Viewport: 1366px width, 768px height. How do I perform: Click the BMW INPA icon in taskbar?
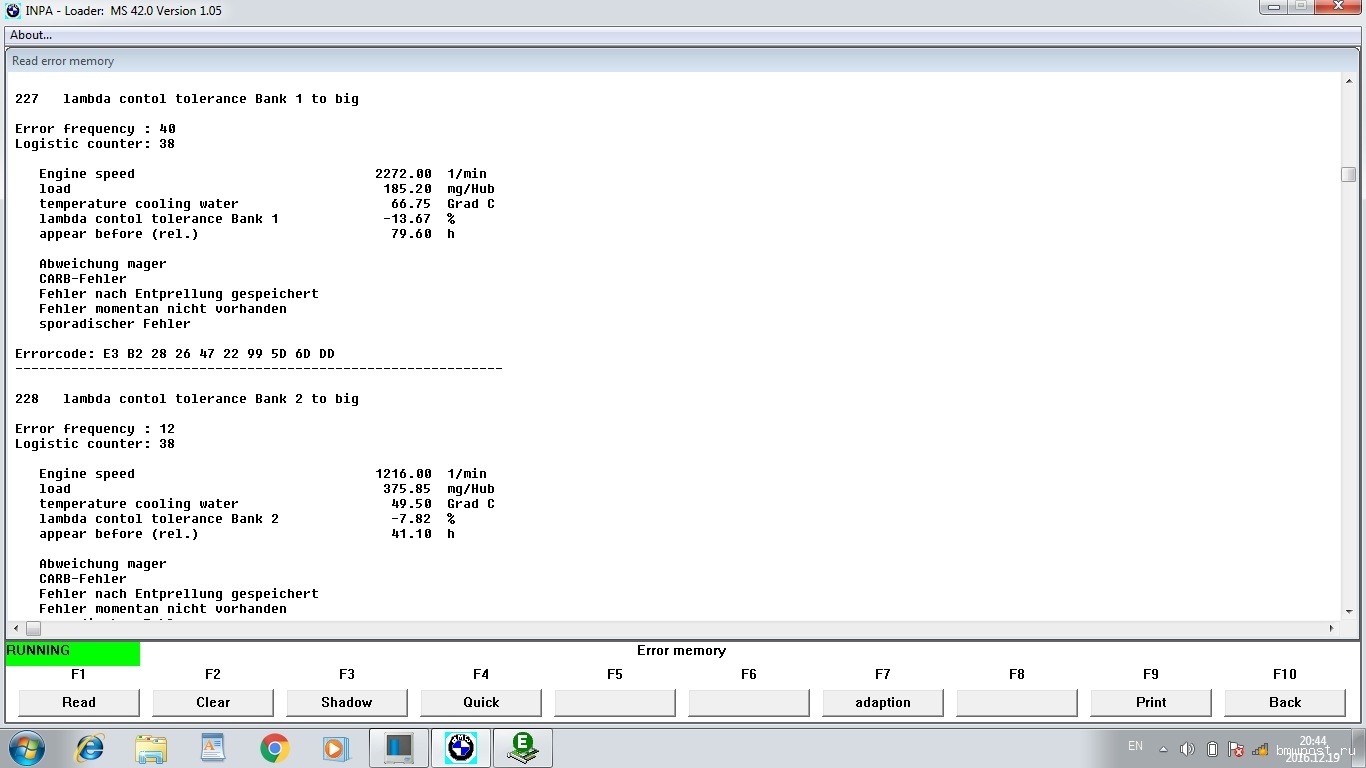tap(461, 748)
